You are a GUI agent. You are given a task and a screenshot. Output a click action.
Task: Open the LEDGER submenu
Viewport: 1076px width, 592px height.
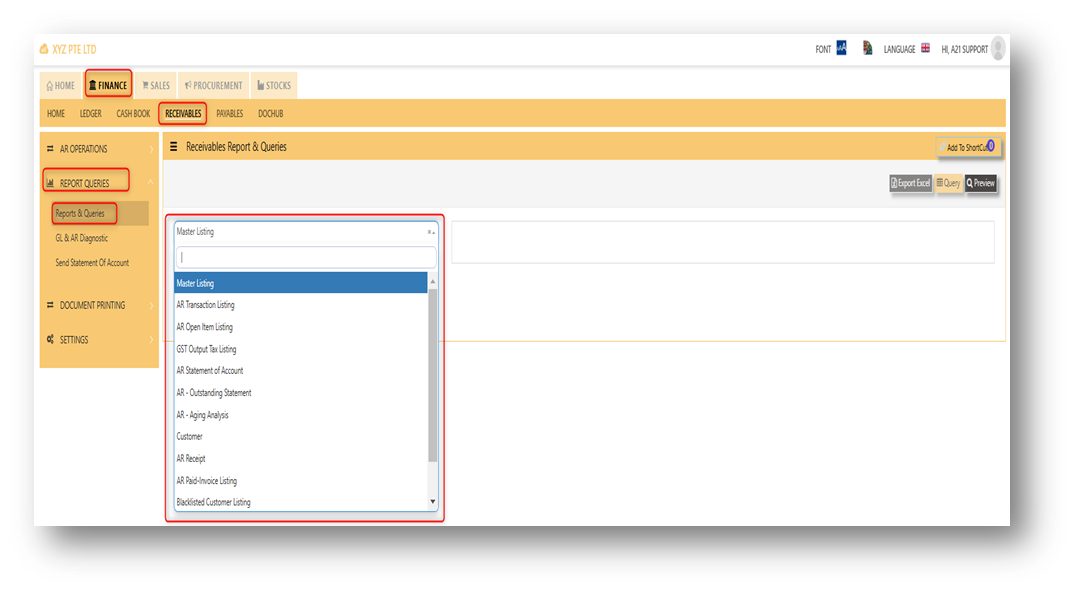coord(91,114)
